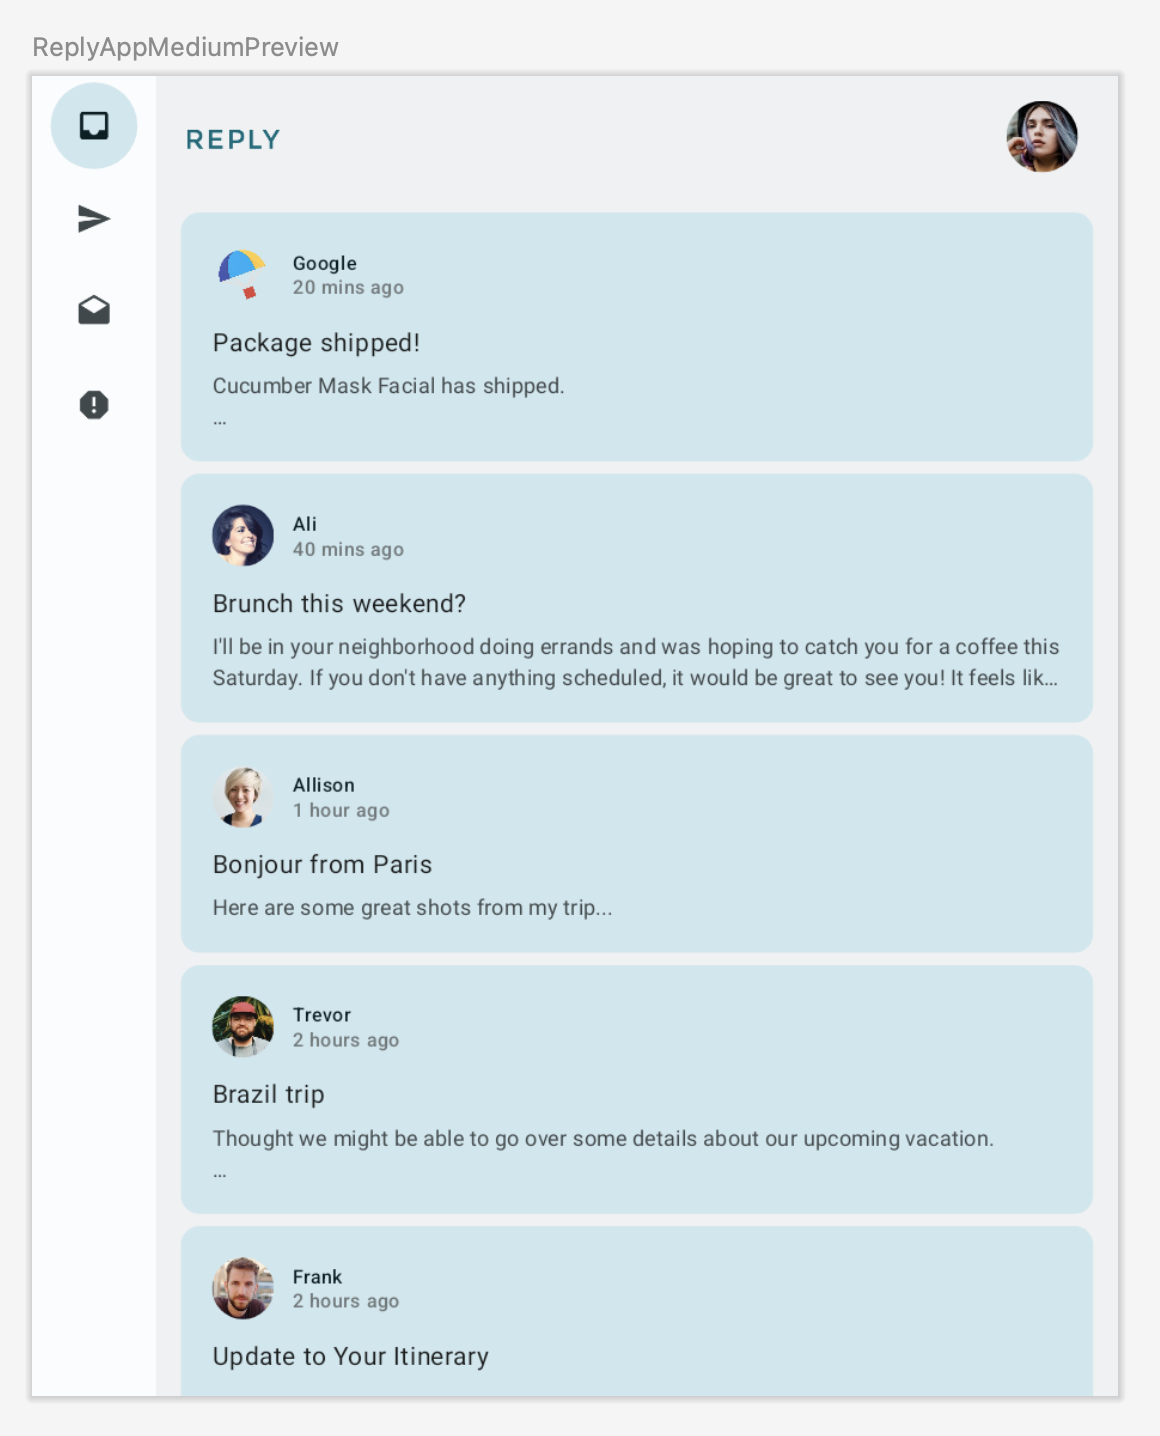
Task: Click Trevor's sender avatar
Action: pos(243,1027)
